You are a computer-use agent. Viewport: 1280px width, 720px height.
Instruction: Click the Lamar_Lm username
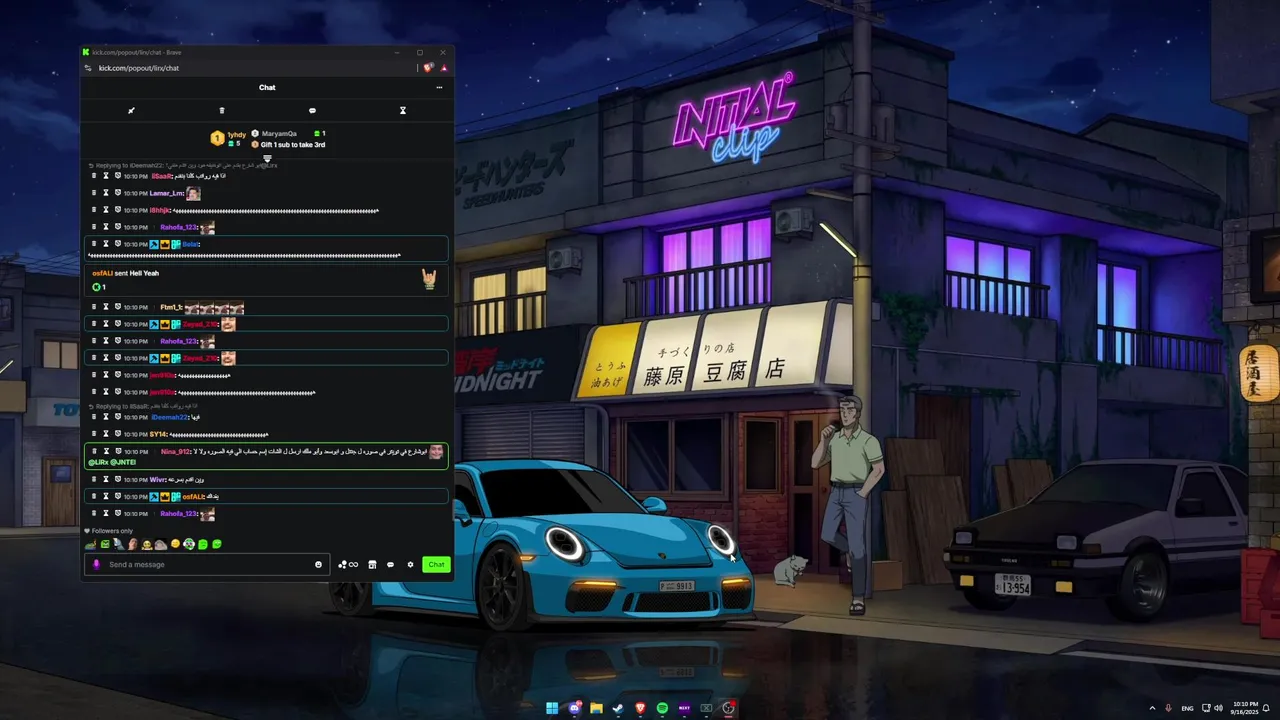(x=167, y=193)
